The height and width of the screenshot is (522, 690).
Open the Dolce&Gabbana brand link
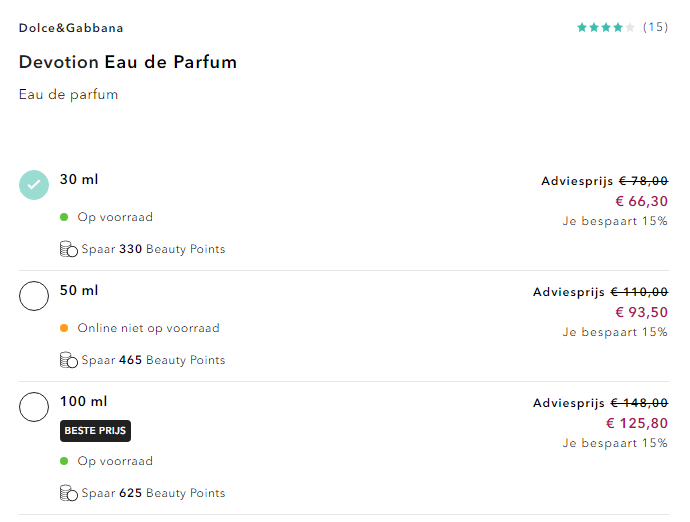pos(71,28)
